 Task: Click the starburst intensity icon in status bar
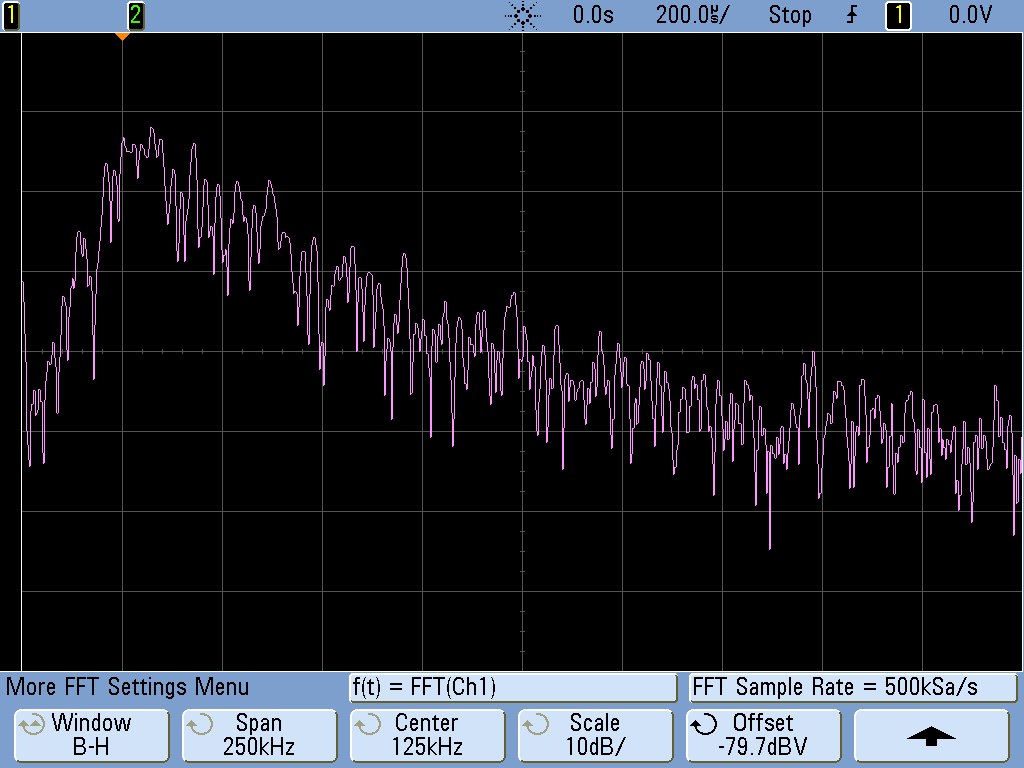523,15
